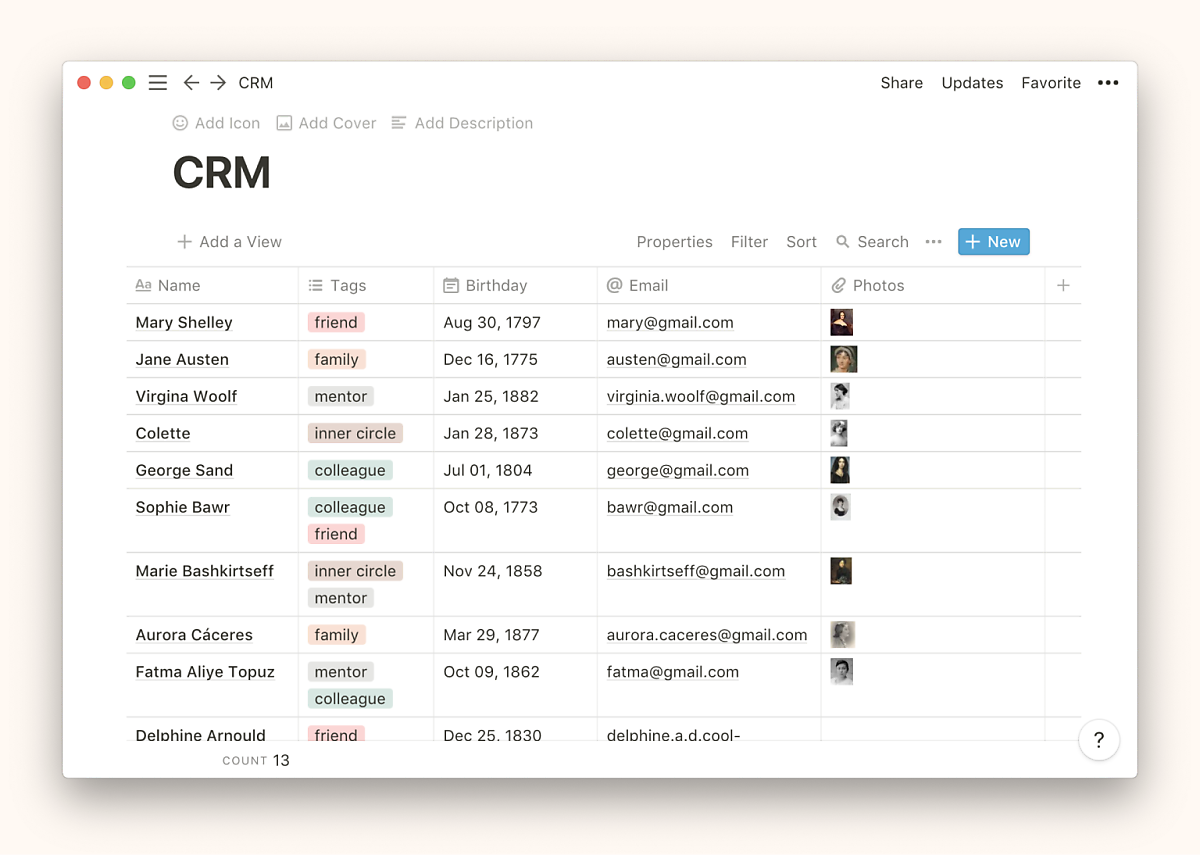This screenshot has height=855, width=1200.
Task: Open the three-dot page options menu
Action: pyautogui.click(x=1108, y=83)
